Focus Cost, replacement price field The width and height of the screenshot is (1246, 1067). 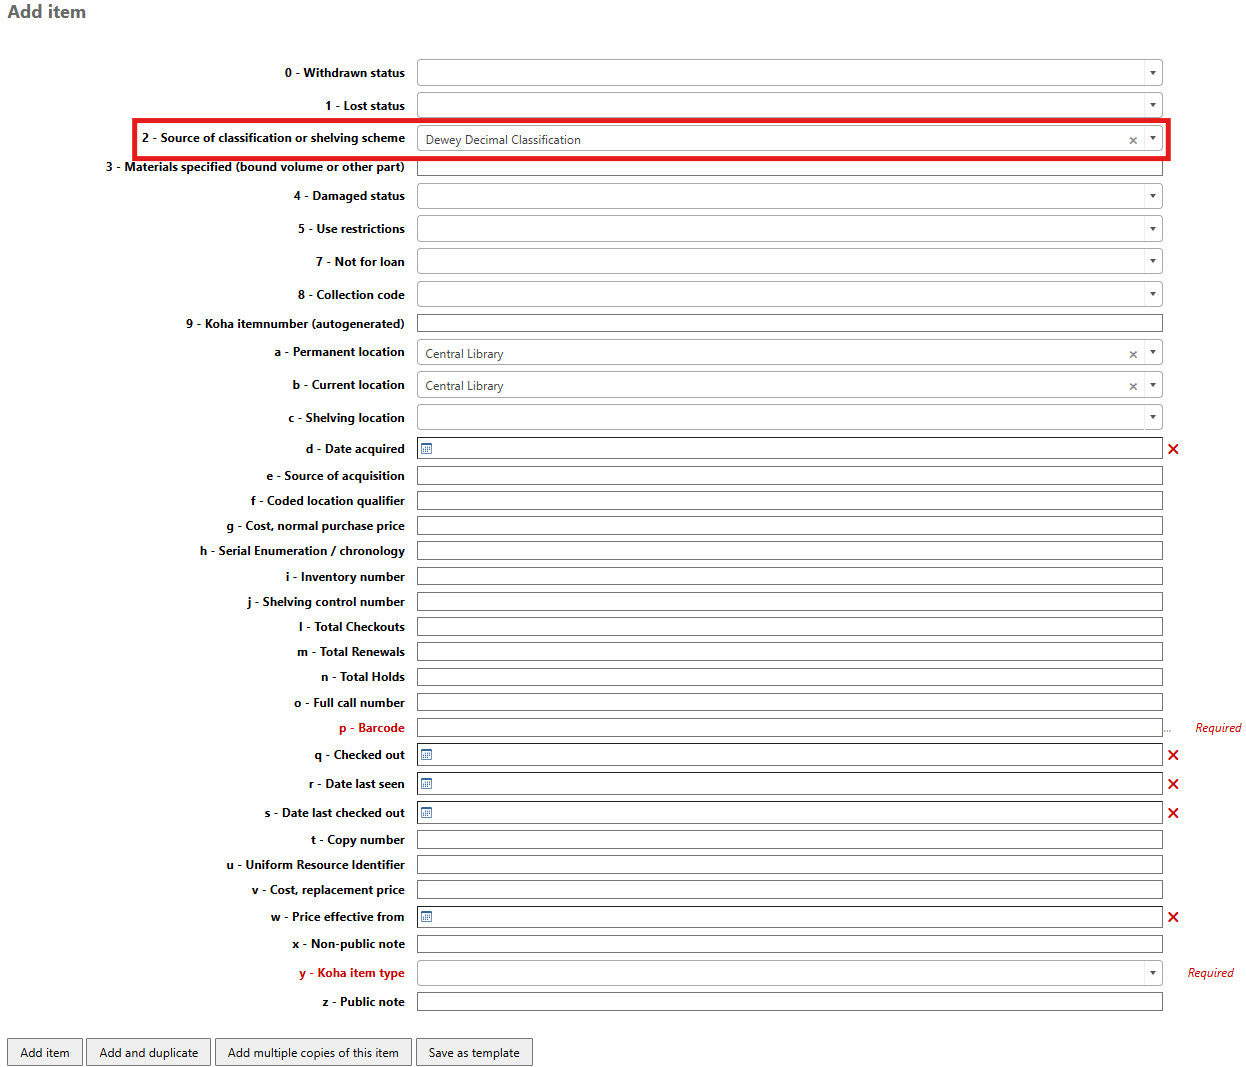(x=790, y=890)
